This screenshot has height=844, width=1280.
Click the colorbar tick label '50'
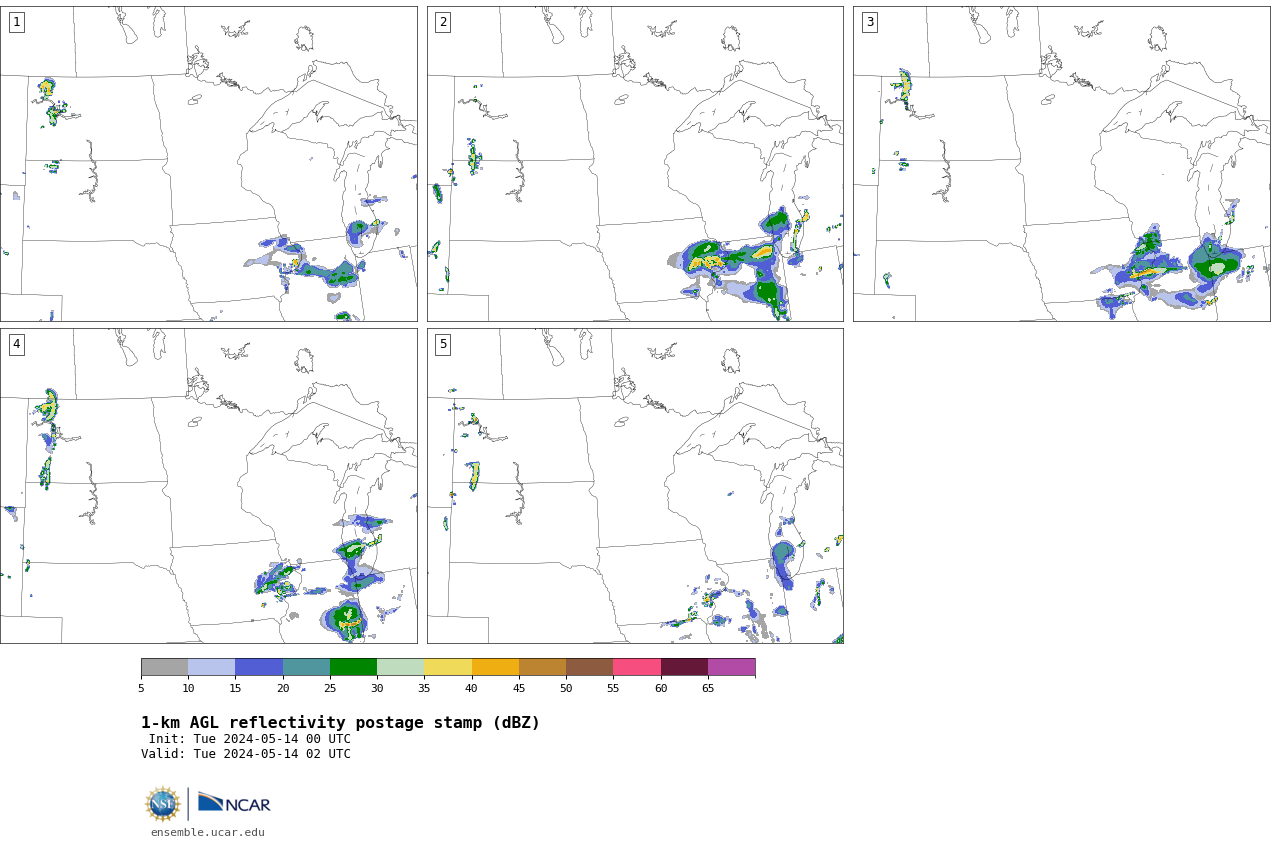[x=566, y=688]
